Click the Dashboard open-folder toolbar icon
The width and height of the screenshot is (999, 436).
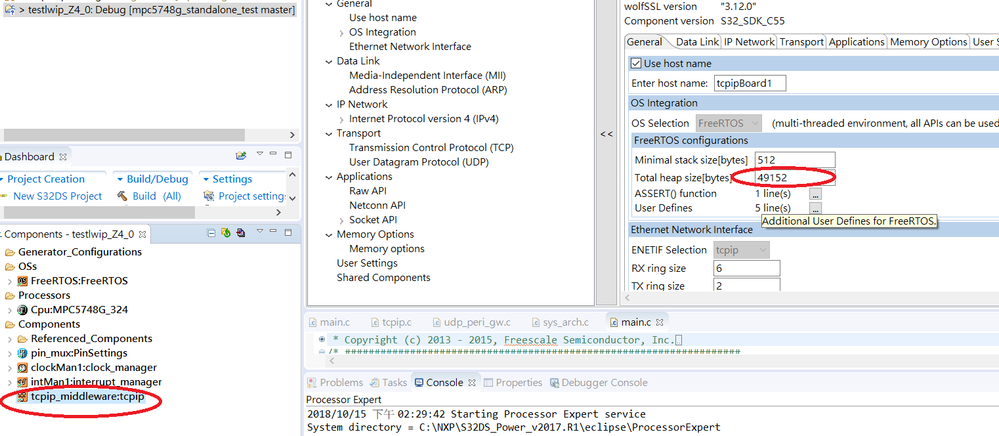(241, 156)
